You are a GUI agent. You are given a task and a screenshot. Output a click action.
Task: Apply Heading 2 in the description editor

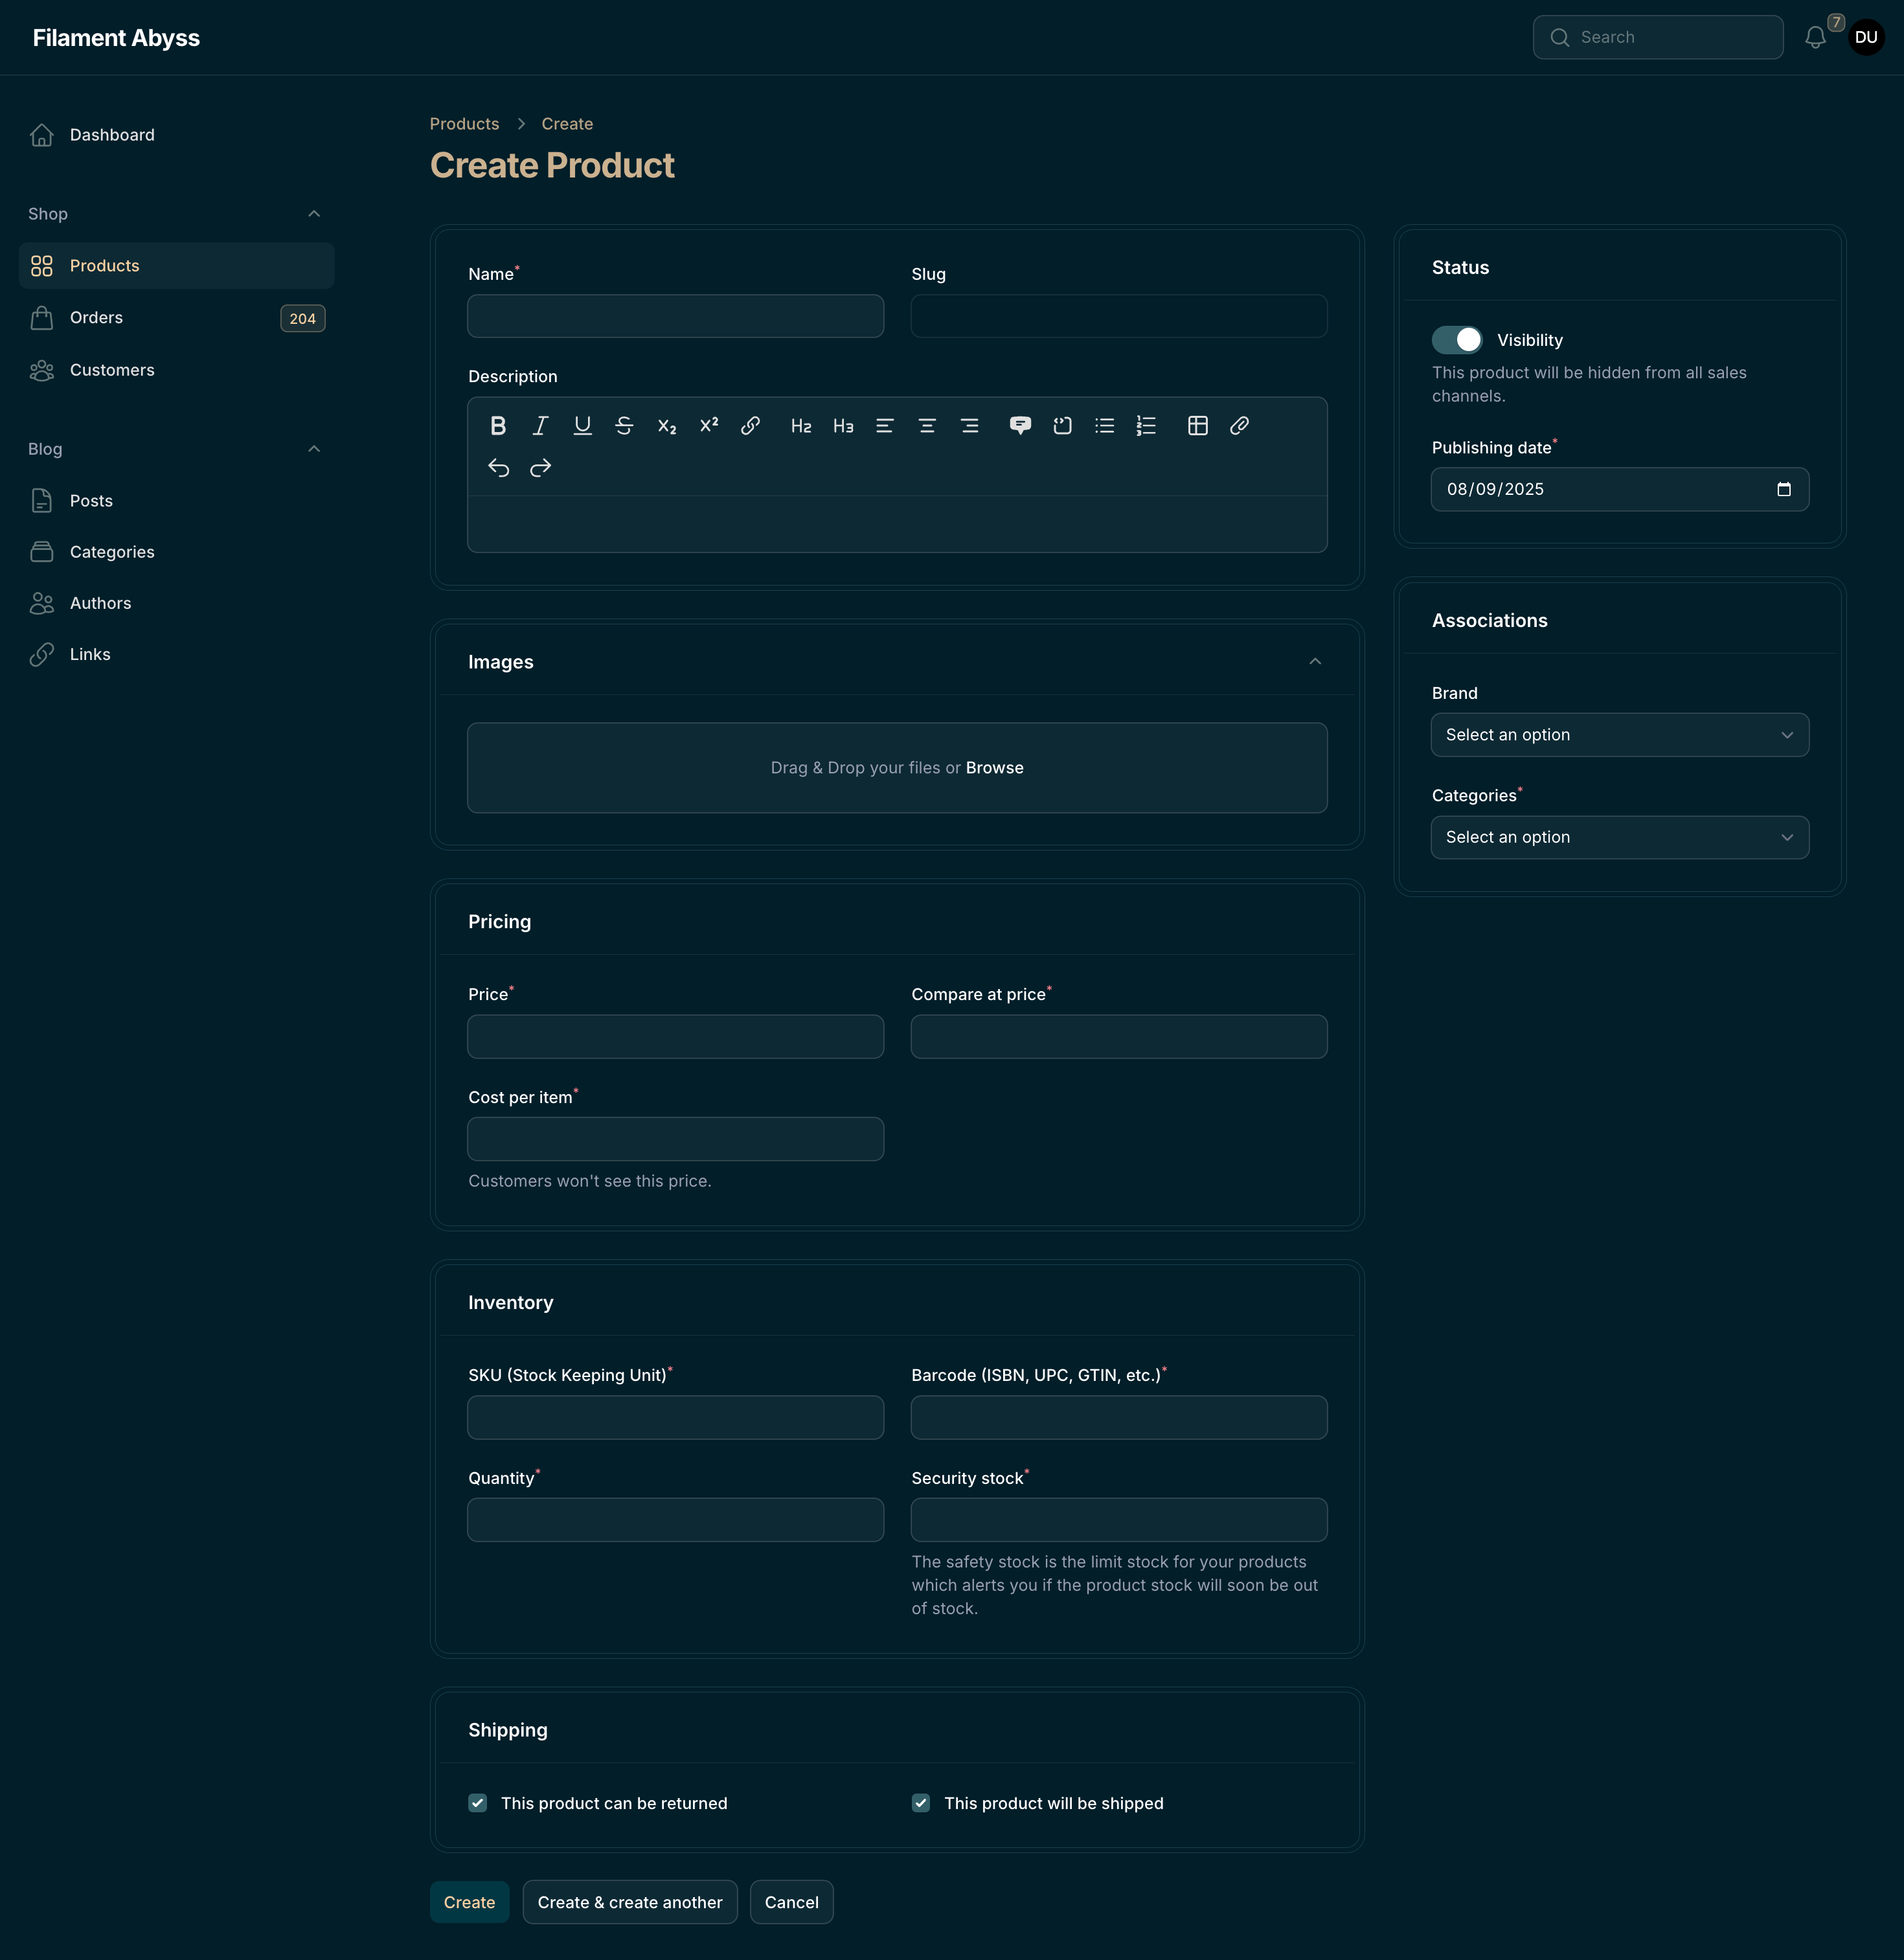tap(801, 425)
